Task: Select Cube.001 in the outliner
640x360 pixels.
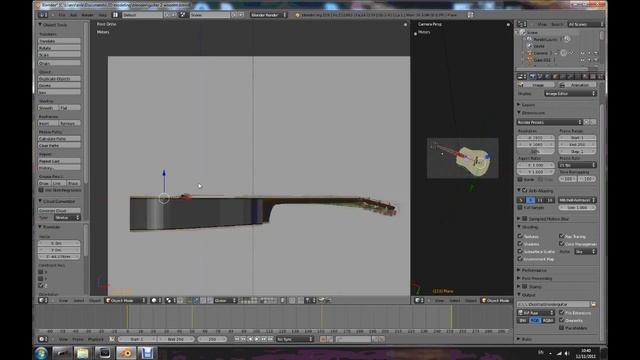Action: [x=542, y=60]
